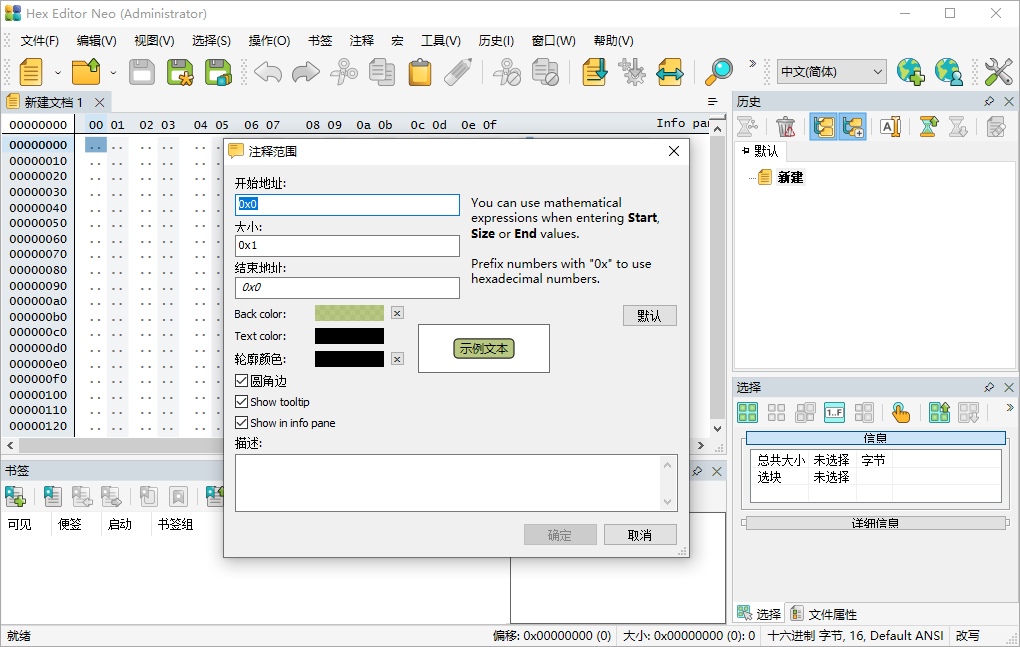Toggle Show in info pane setting
1020x647 pixels.
[x=242, y=422]
